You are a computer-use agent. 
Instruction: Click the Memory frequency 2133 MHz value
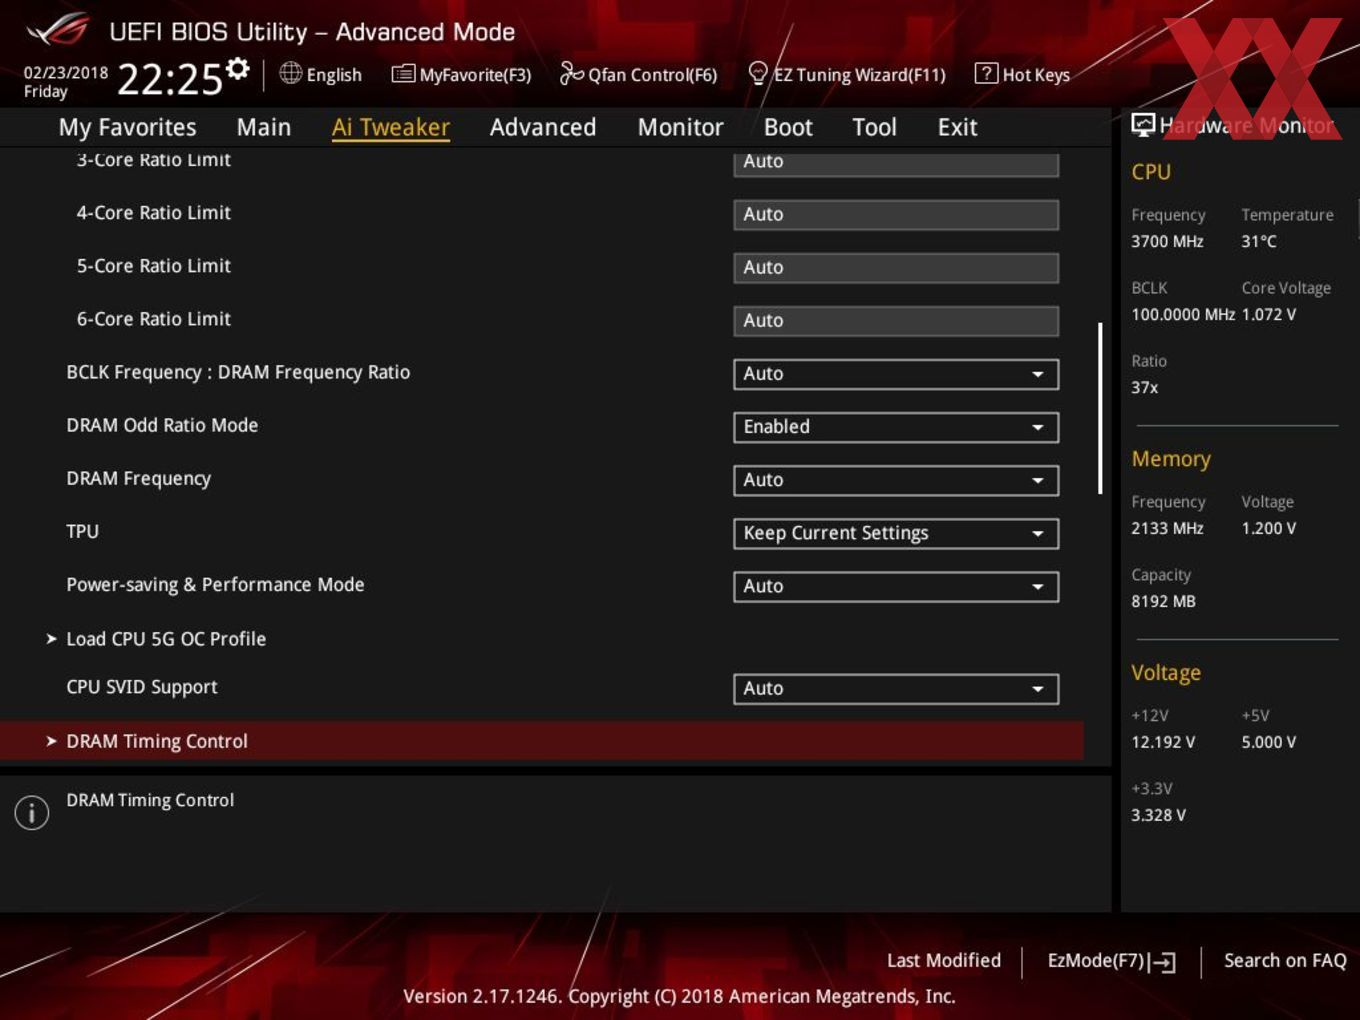point(1167,528)
